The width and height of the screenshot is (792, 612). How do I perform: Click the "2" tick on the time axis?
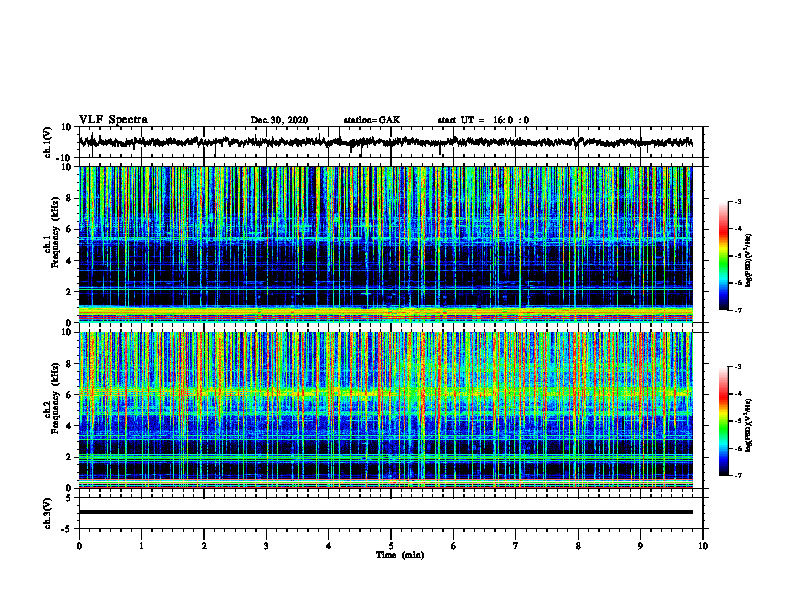click(x=204, y=546)
